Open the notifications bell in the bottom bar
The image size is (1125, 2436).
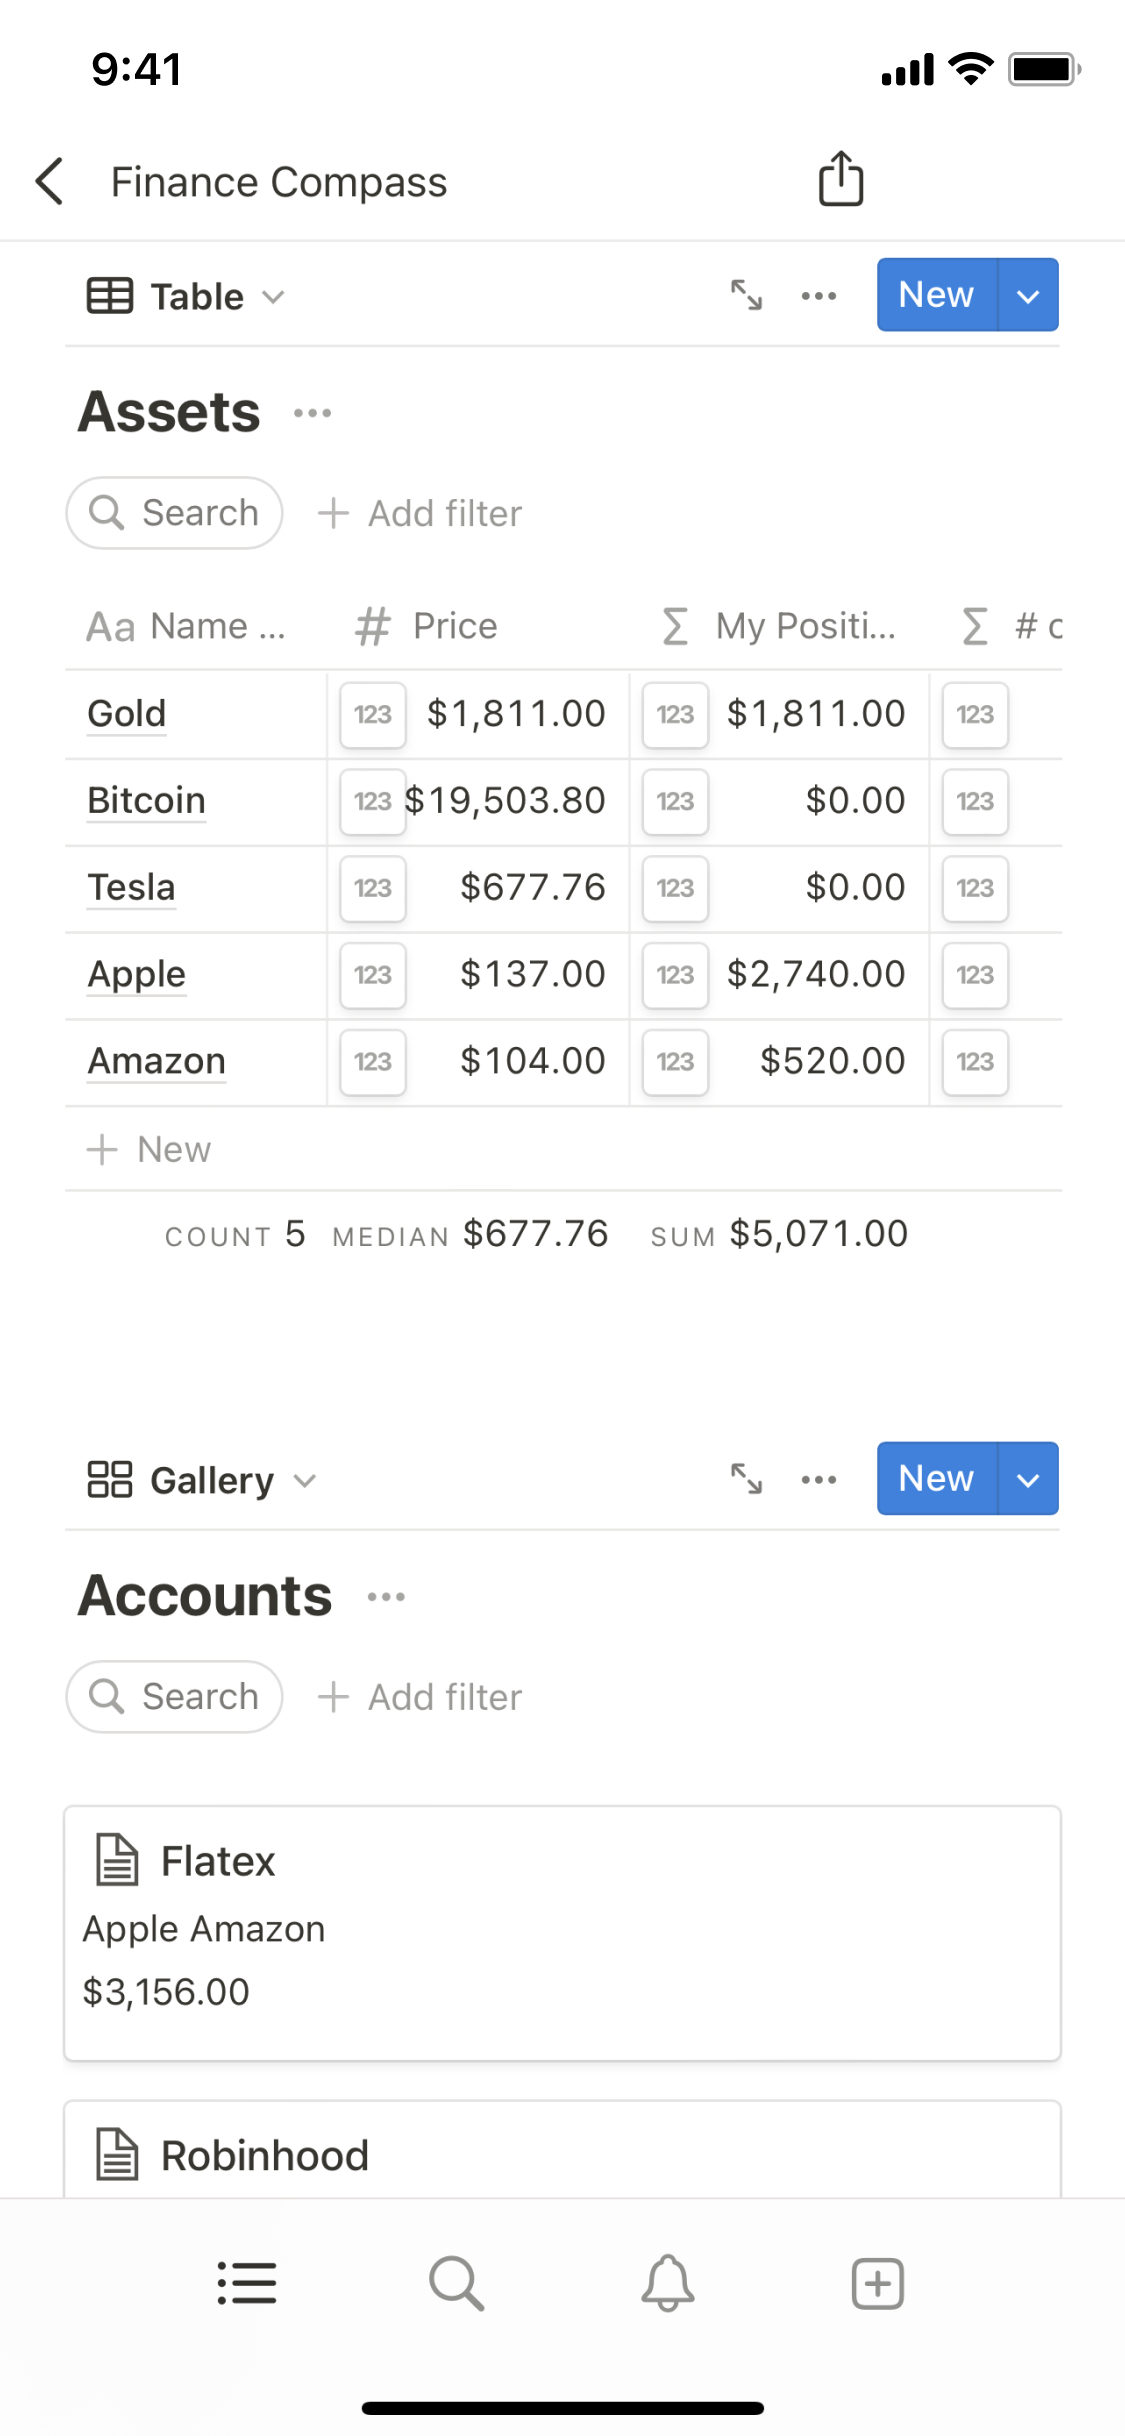pyautogui.click(x=667, y=2283)
